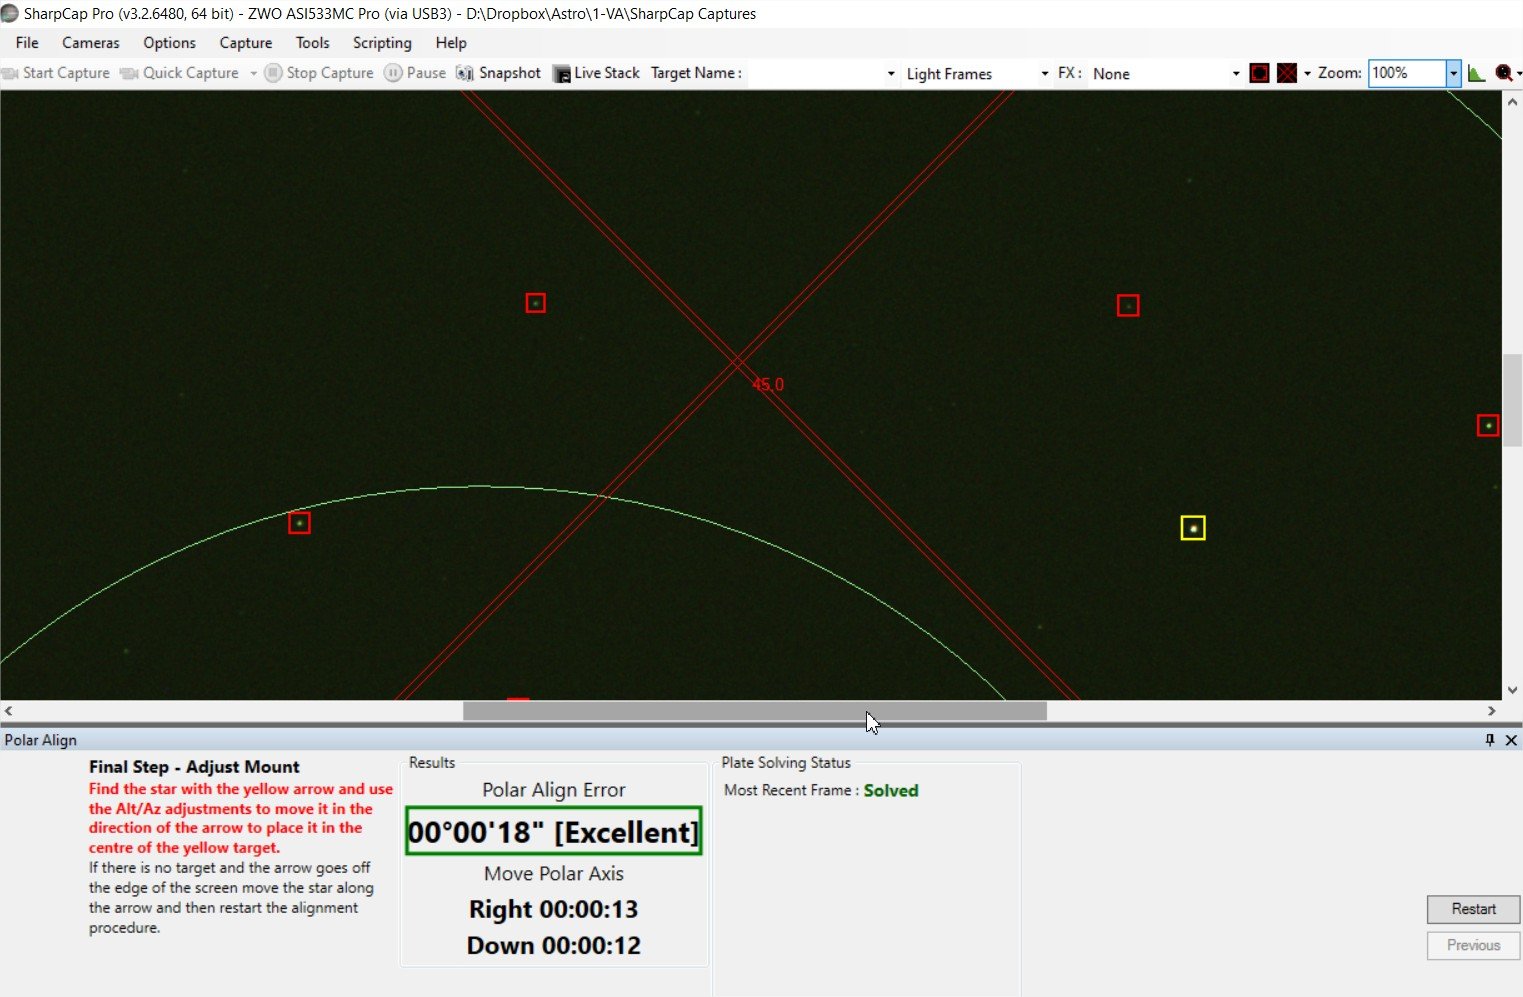Click inside the Target Name text field
The height and width of the screenshot is (997, 1523).
(815, 74)
